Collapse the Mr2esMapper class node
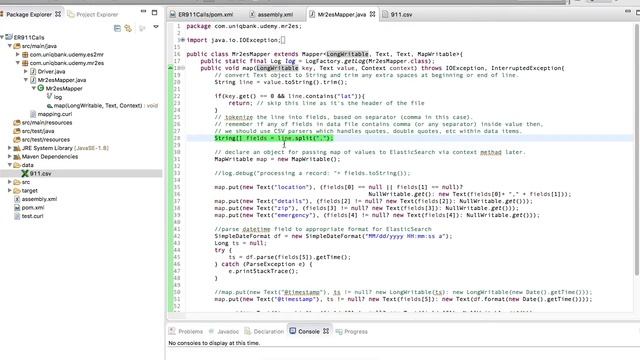The width and height of the screenshot is (640, 360). click(33, 88)
